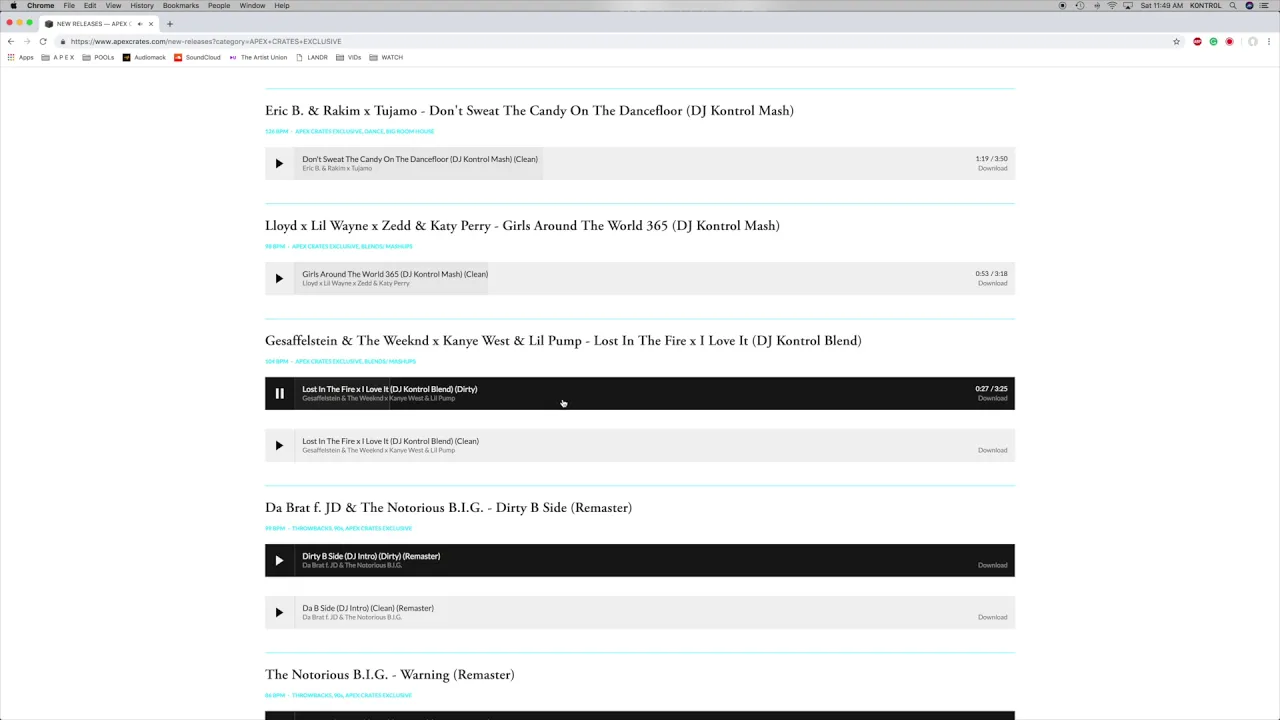Open the Wi-Fi status menu

click(1112, 6)
